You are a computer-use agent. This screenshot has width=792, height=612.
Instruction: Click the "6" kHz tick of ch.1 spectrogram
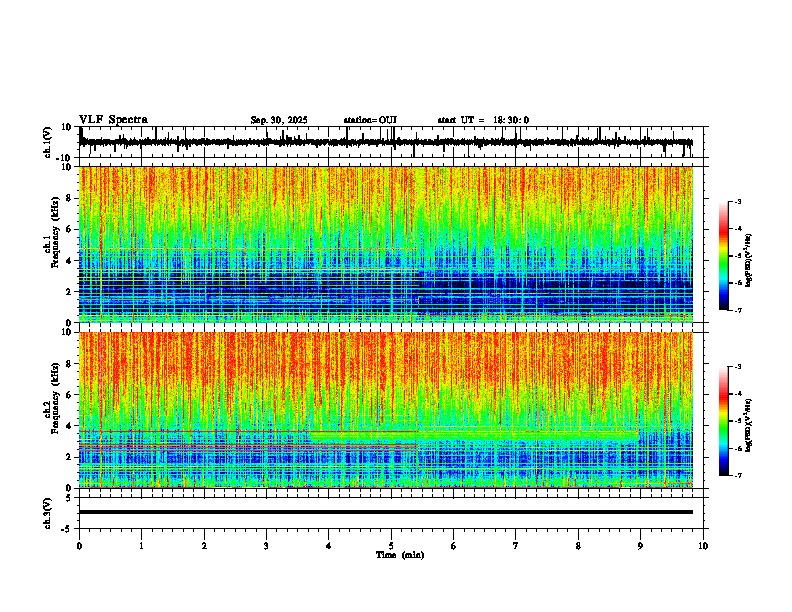point(69,230)
